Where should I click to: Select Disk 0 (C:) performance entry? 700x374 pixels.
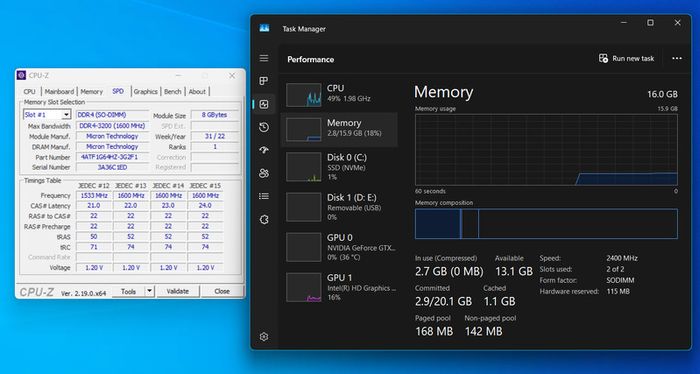339,167
